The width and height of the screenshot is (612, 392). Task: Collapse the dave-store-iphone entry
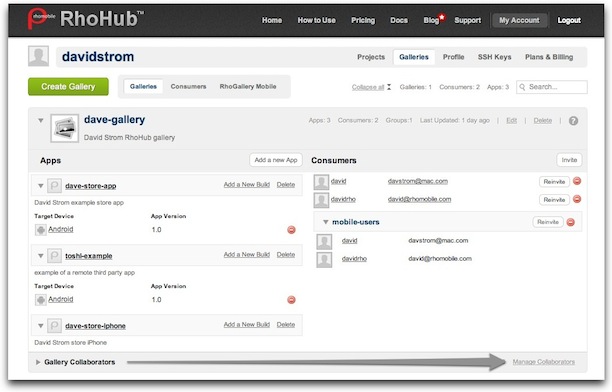[x=41, y=326]
